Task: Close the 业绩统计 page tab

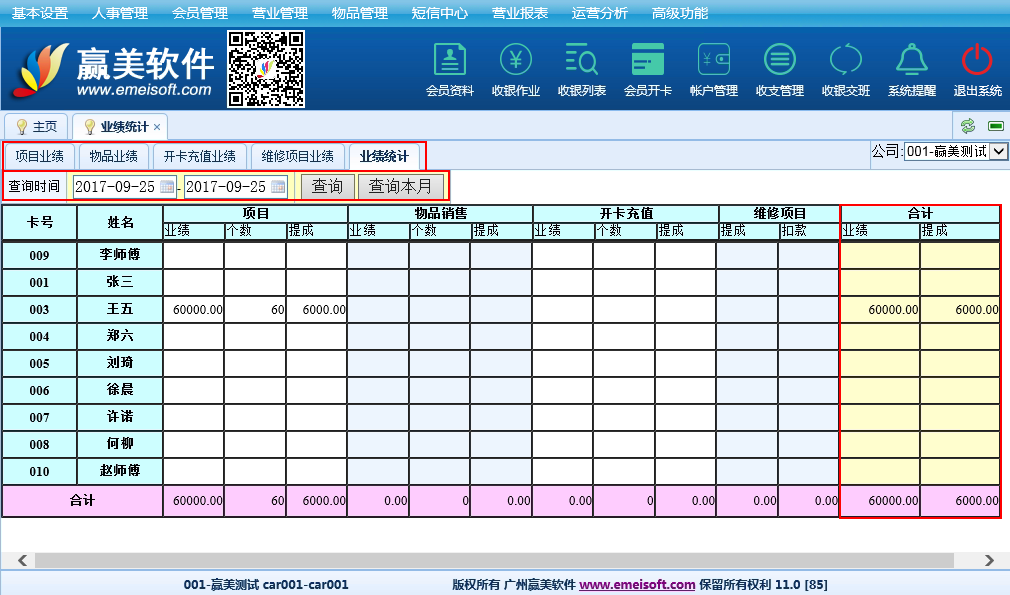Action: (x=157, y=128)
